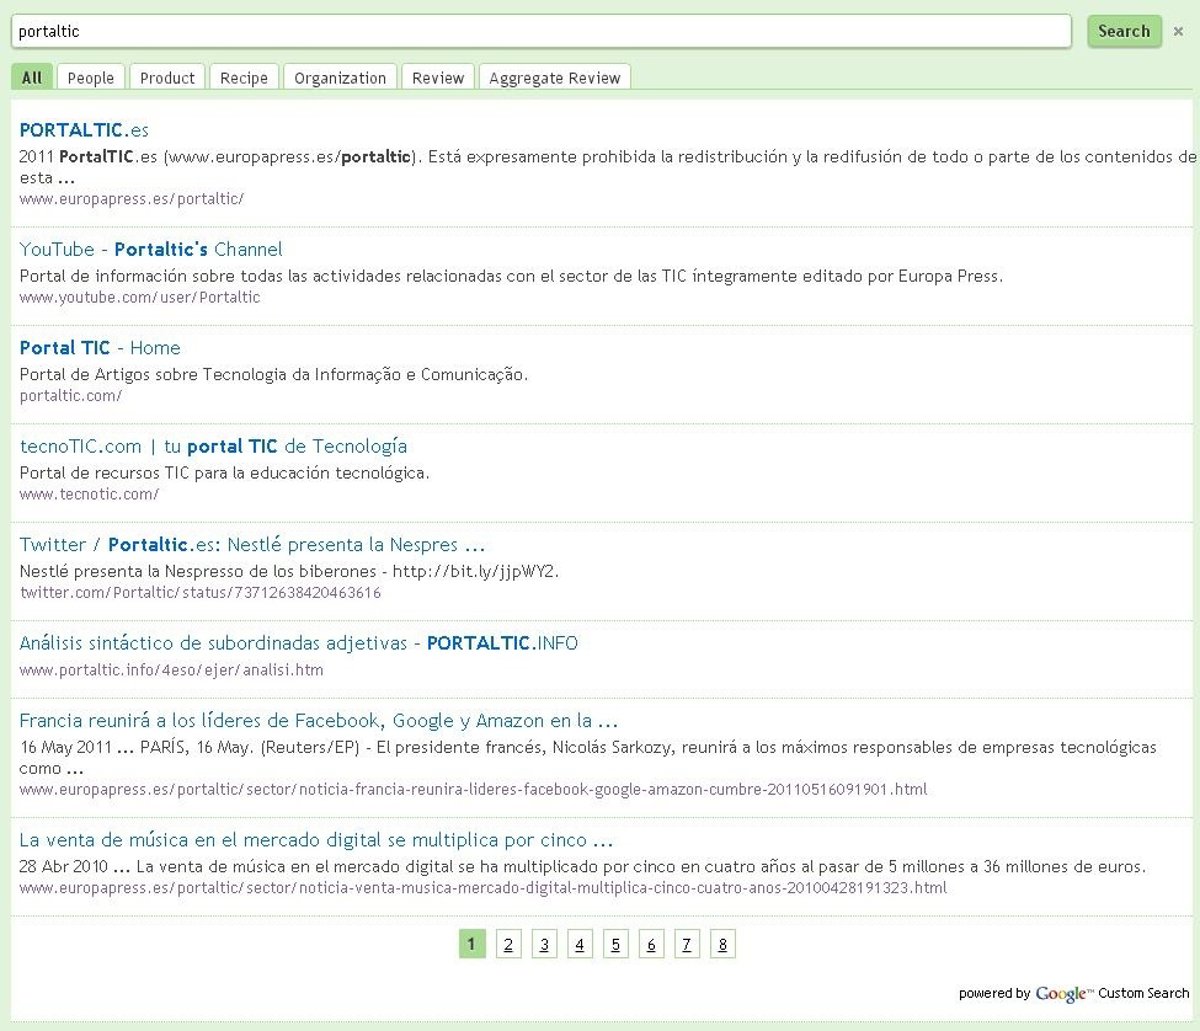Click the search input field containing portaltic
Screen dimensions: 1200x1031
(x=540, y=31)
